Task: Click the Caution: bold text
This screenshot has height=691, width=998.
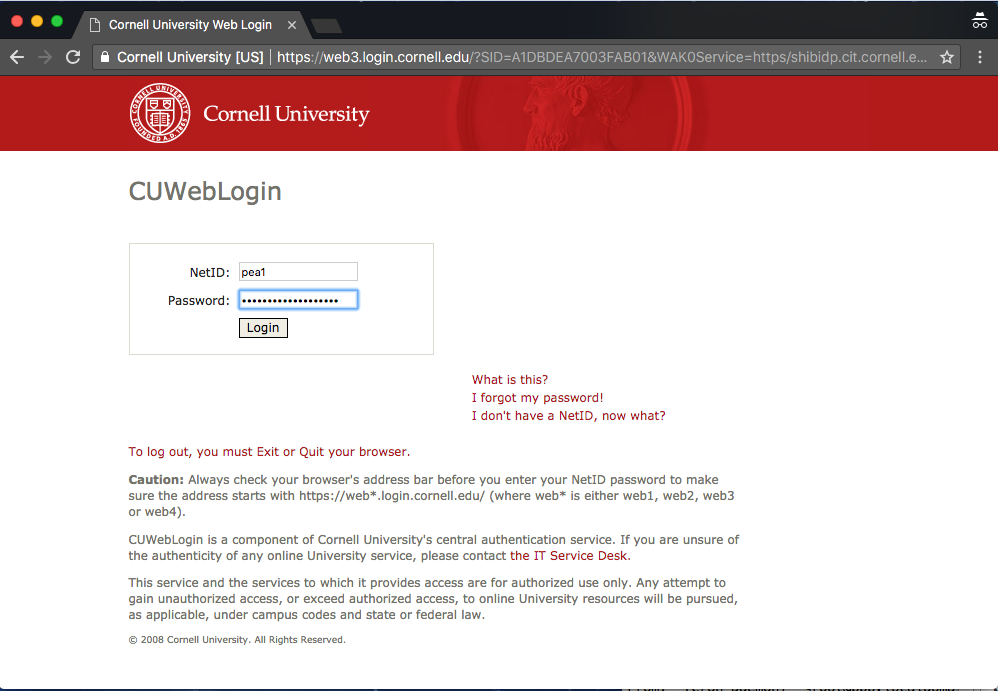Action: pos(156,480)
